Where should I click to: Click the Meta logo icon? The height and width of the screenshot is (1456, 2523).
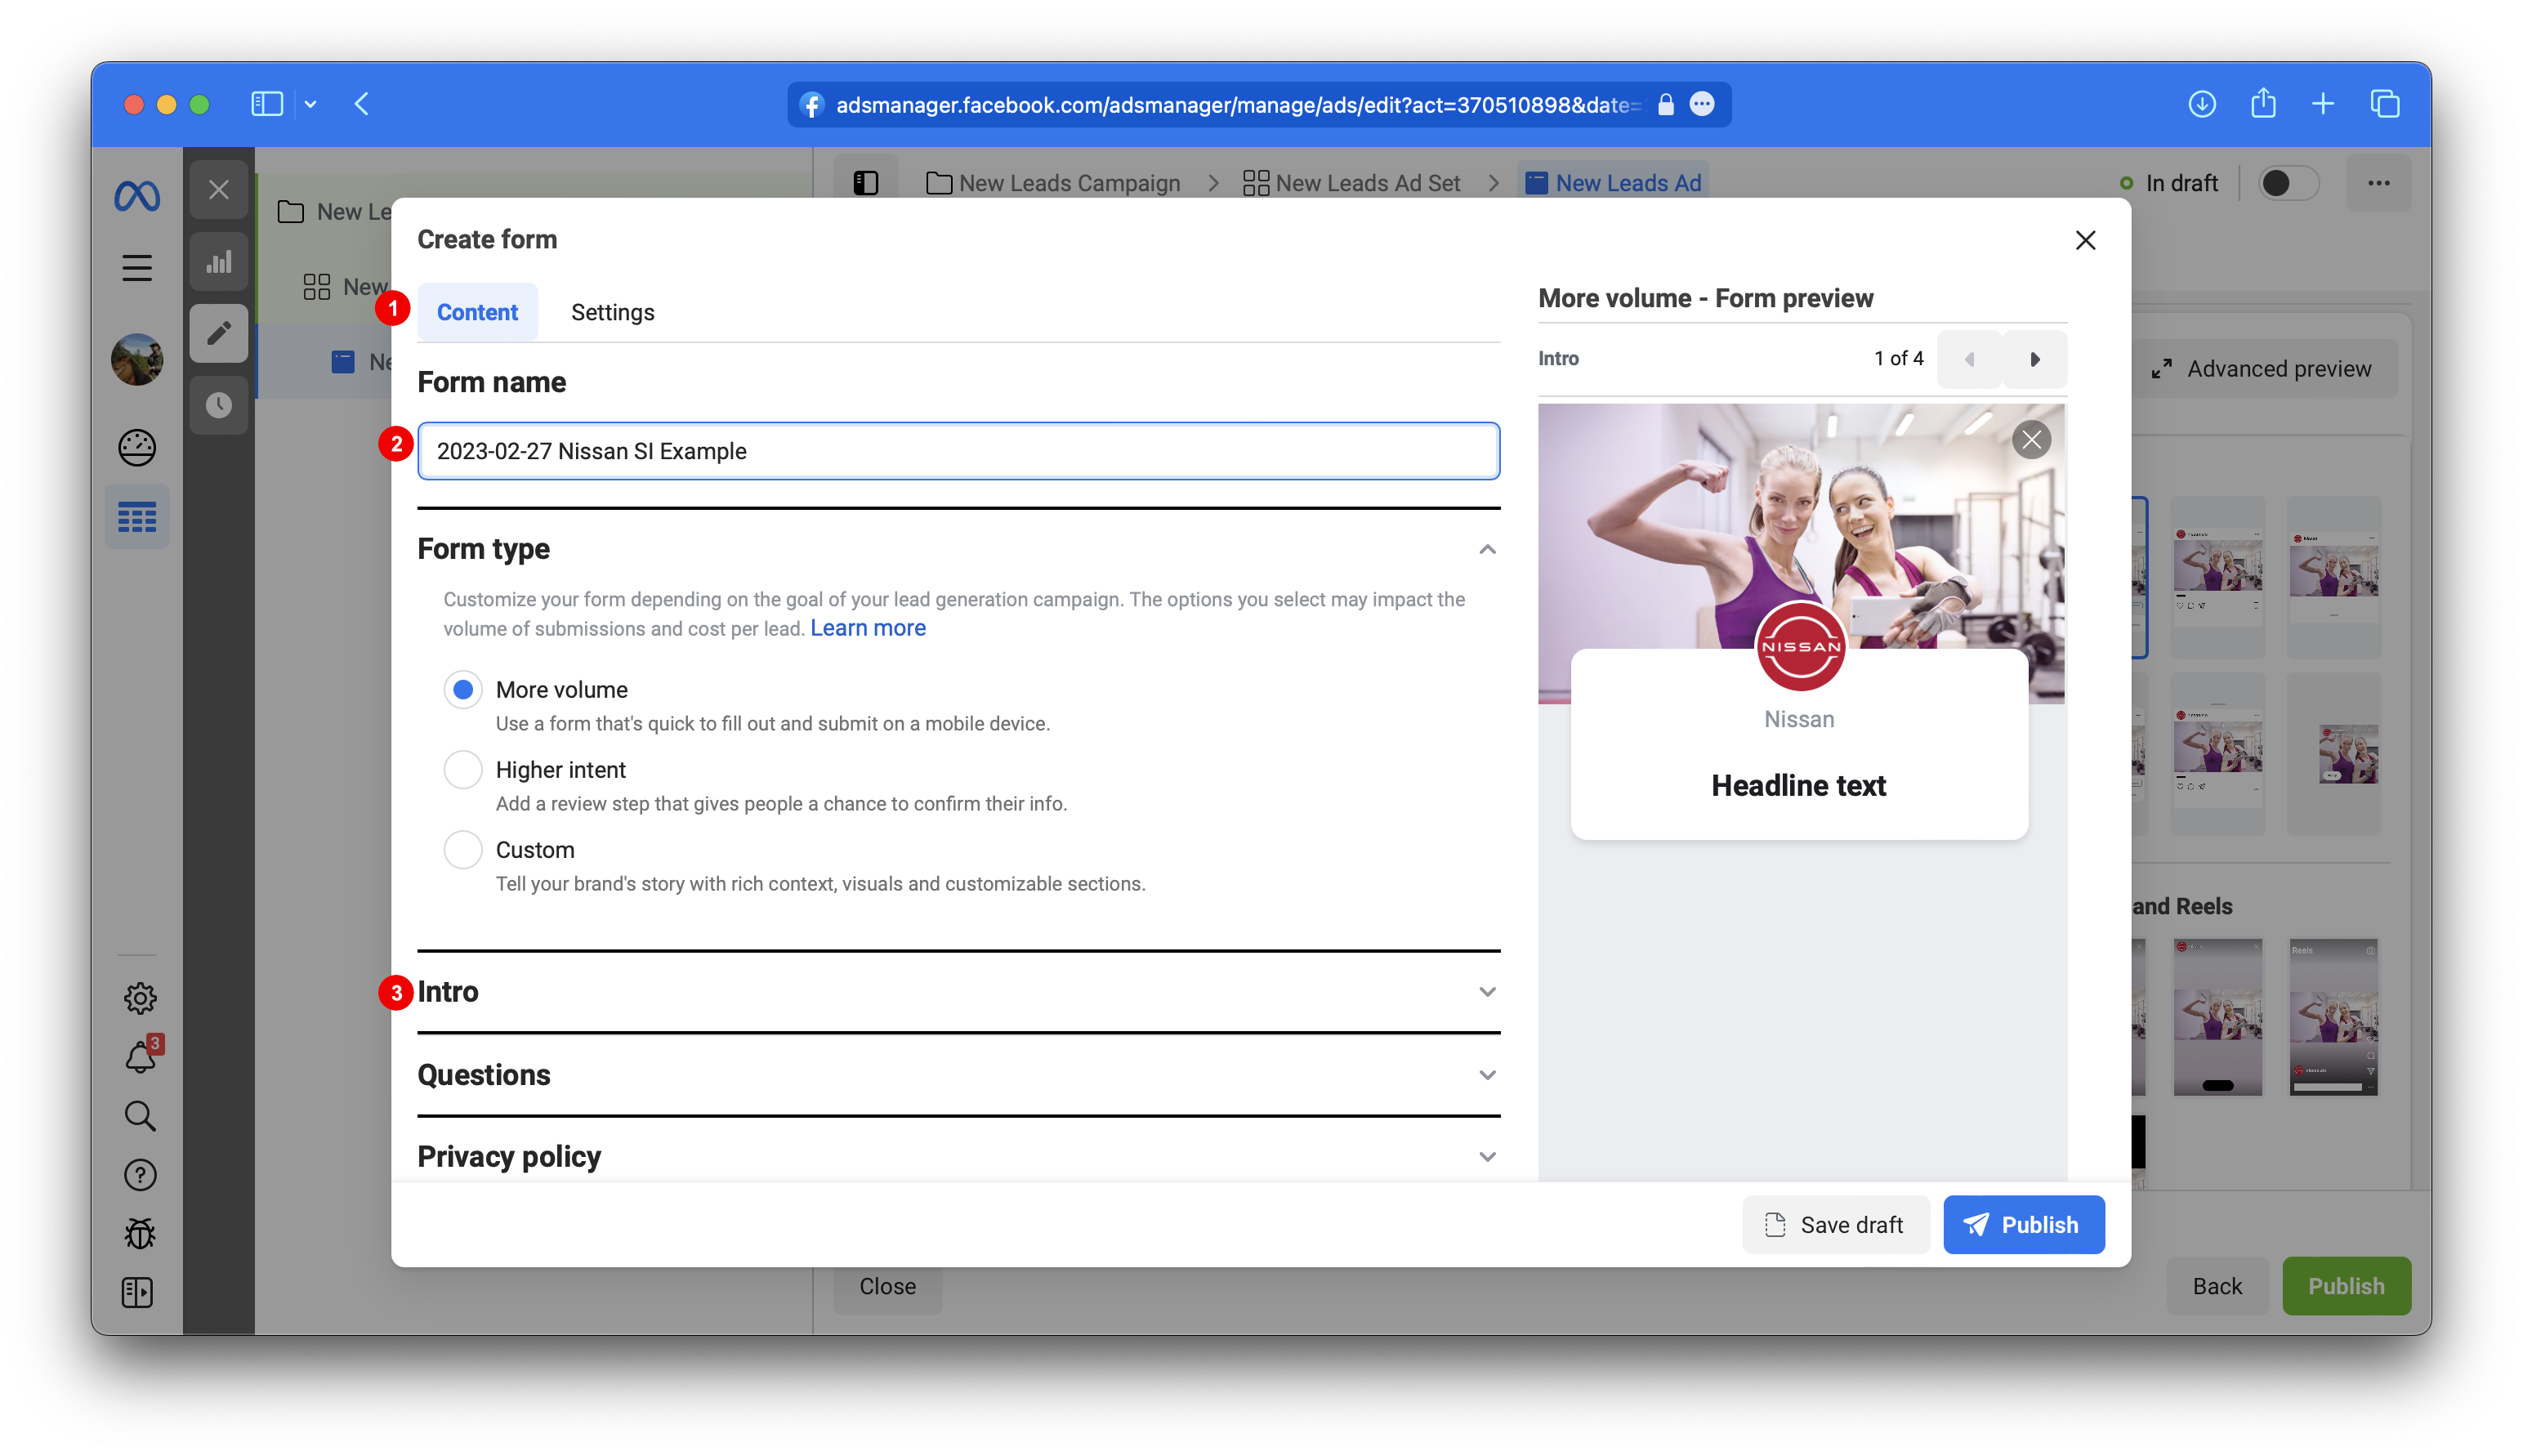pyautogui.click(x=137, y=196)
